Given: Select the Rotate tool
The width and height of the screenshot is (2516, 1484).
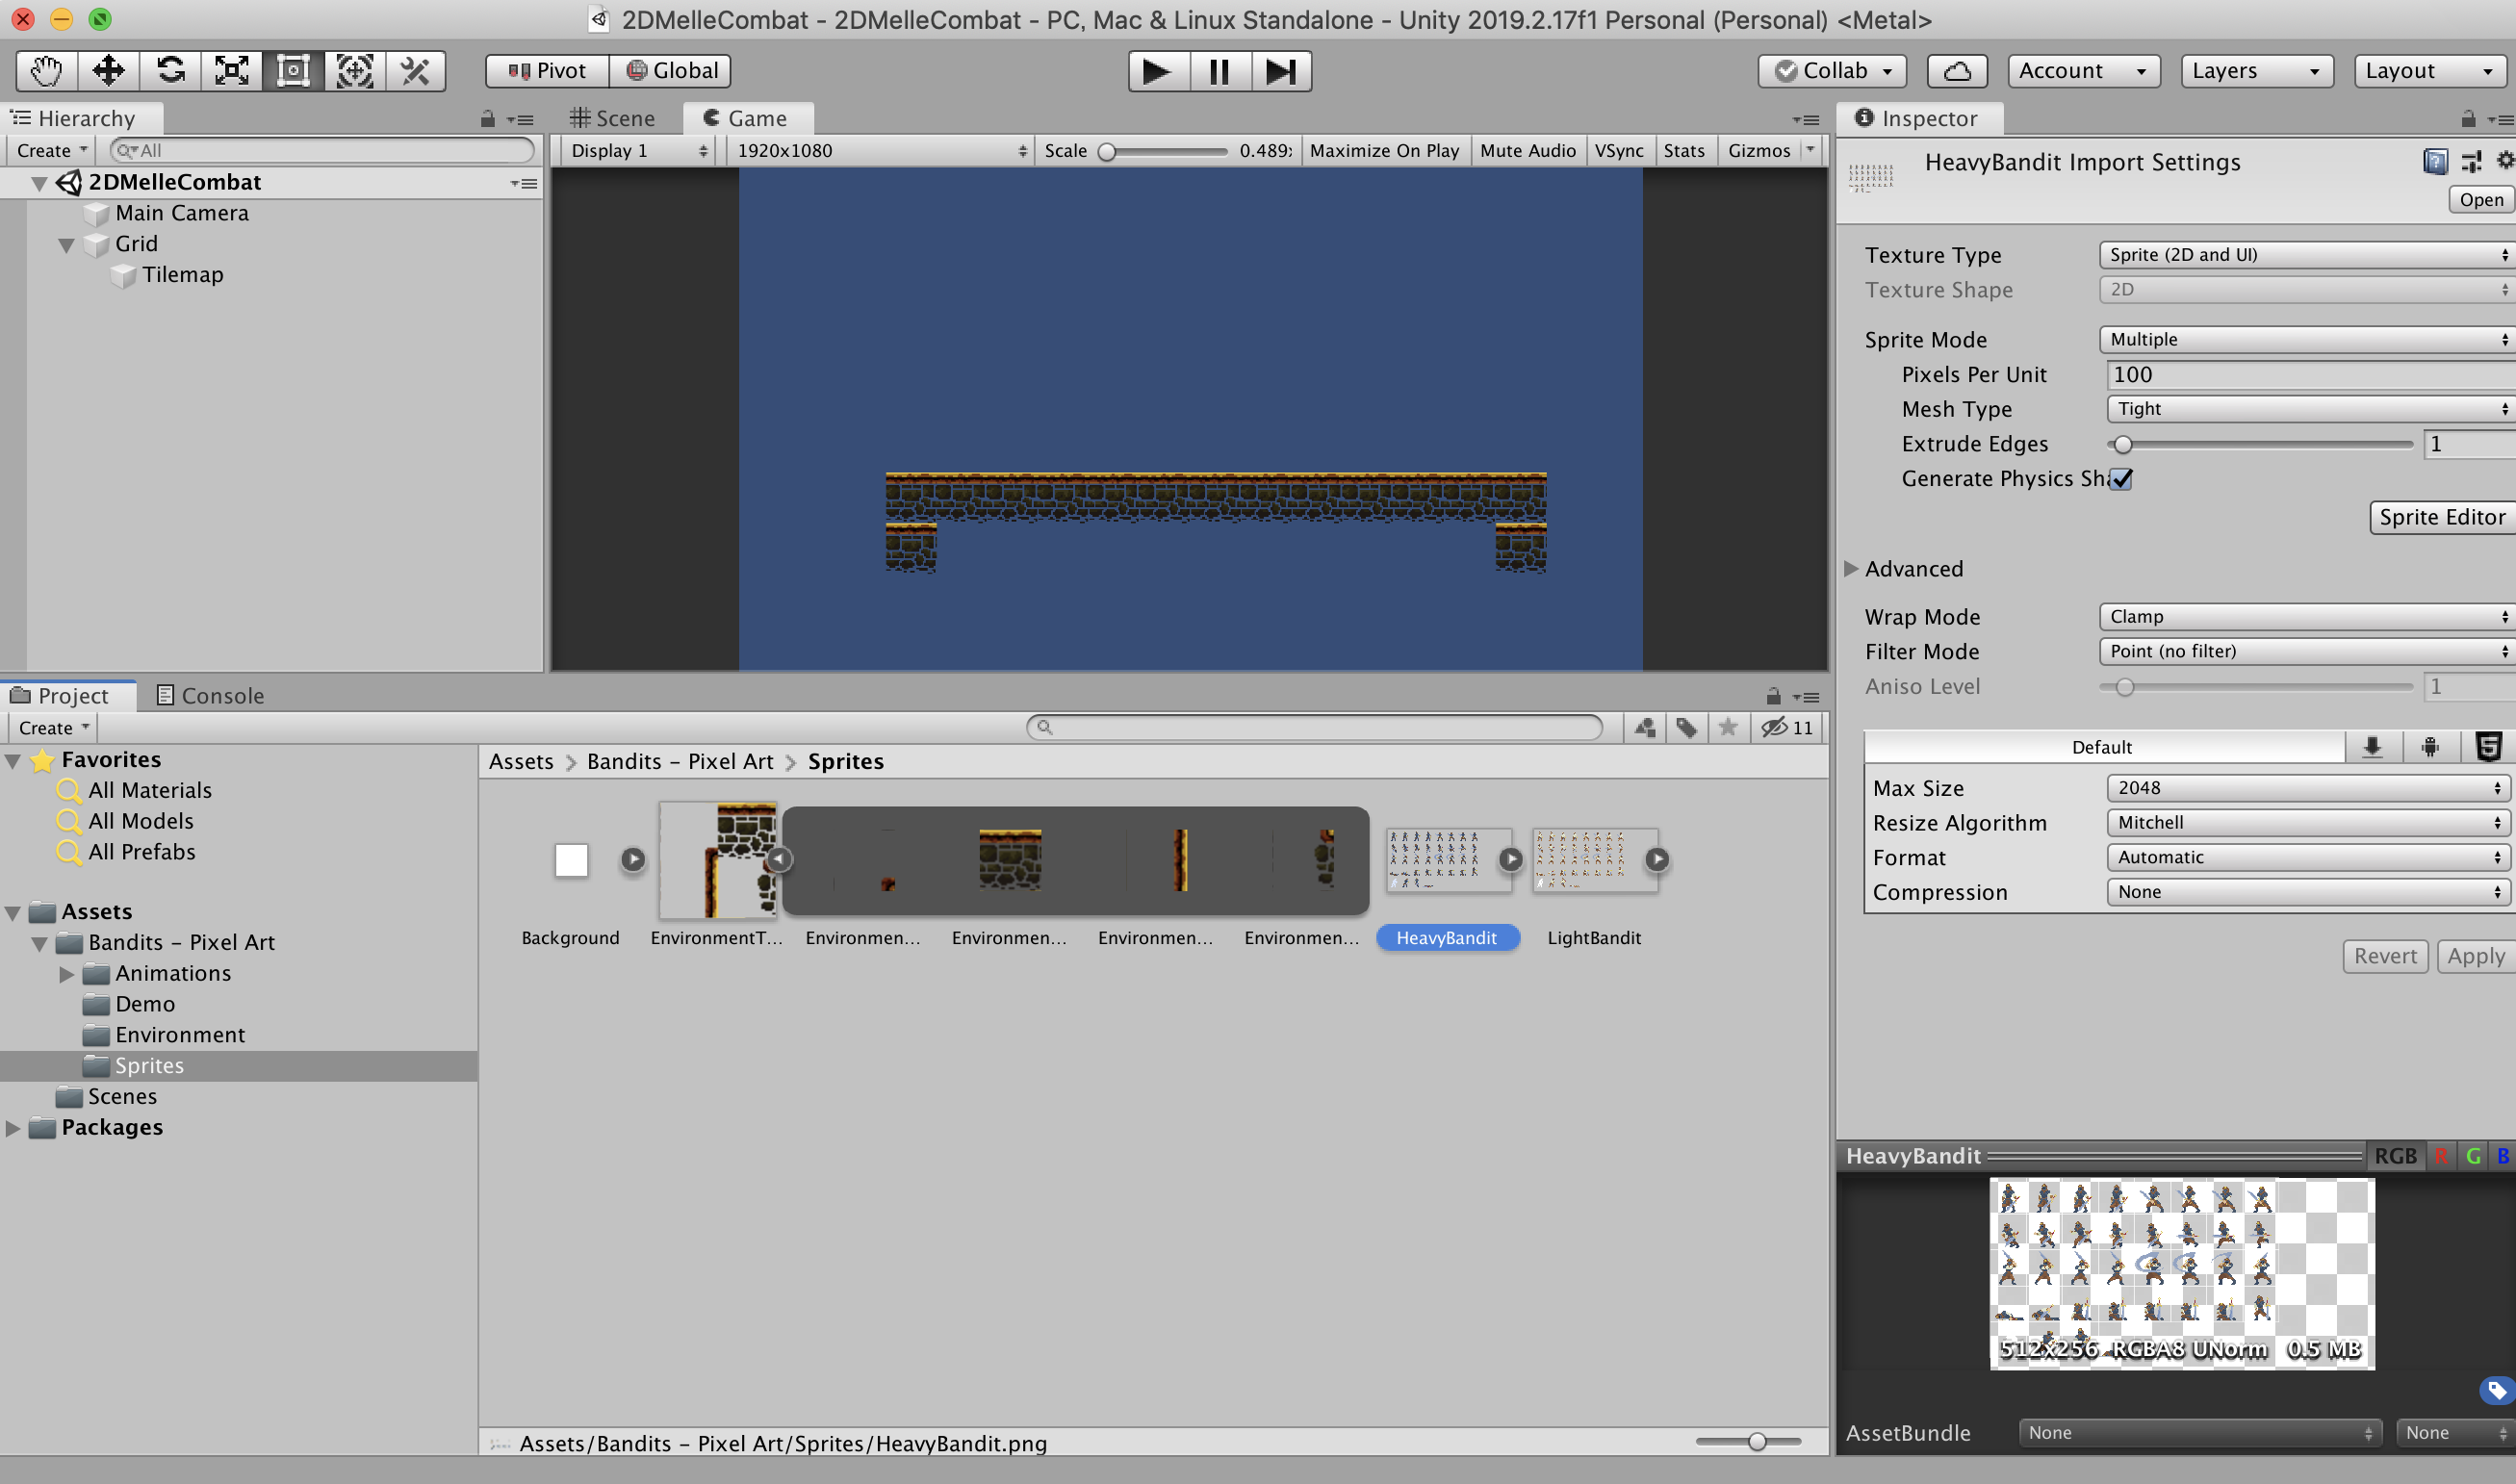Looking at the screenshot, I should [x=170, y=71].
